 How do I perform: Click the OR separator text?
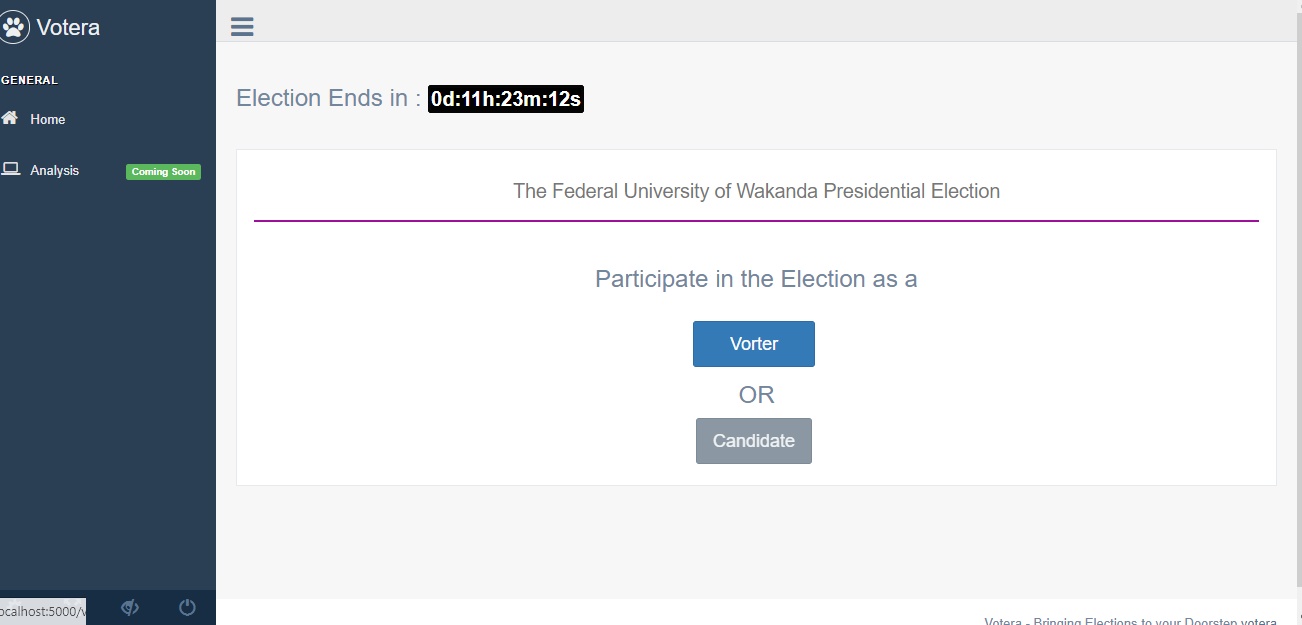pos(756,395)
